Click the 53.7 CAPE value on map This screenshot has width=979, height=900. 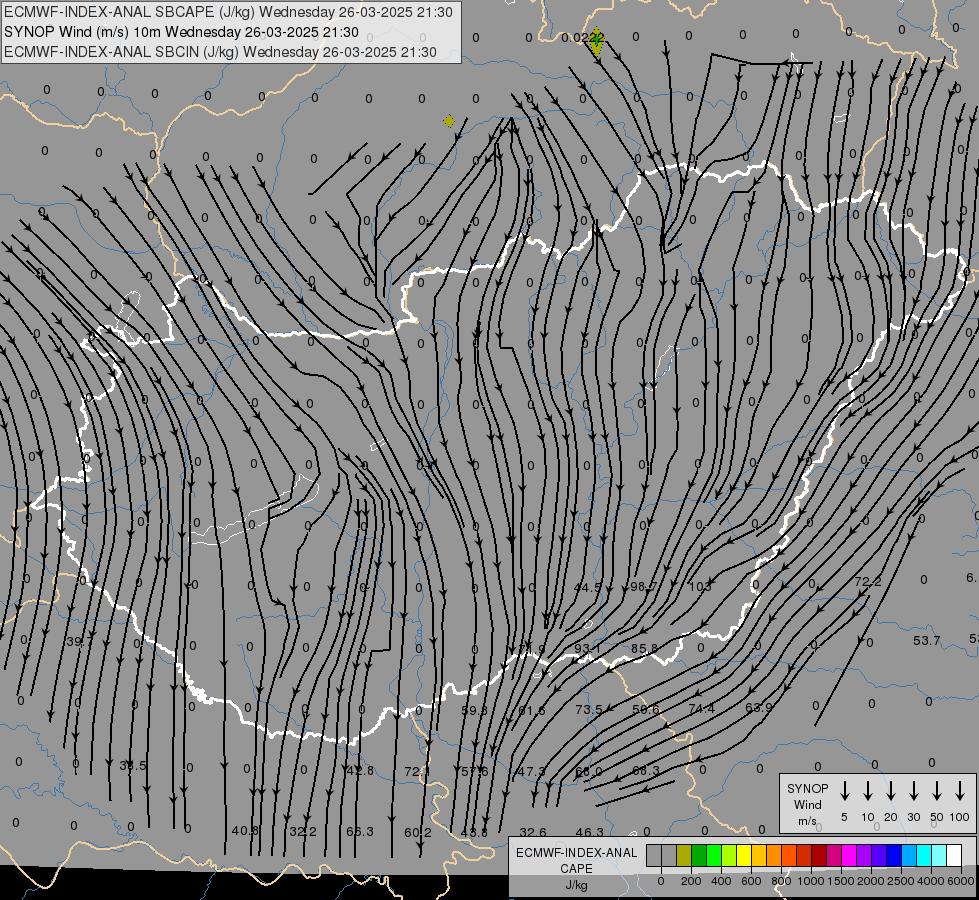tap(927, 640)
